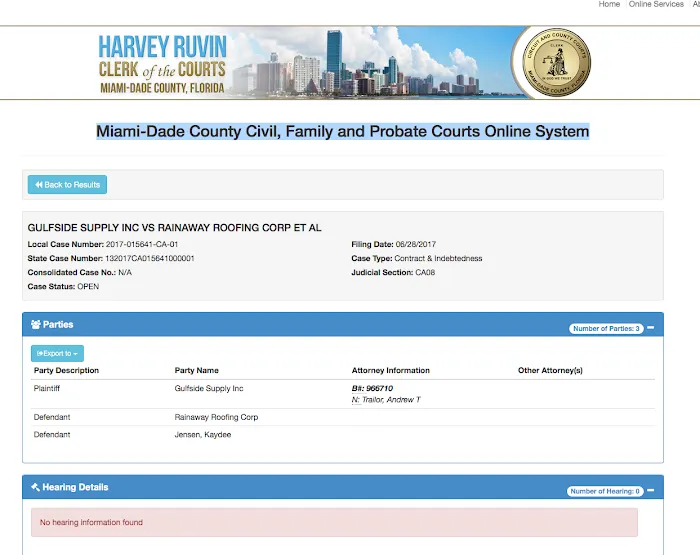Open Online Services menu

point(656,5)
